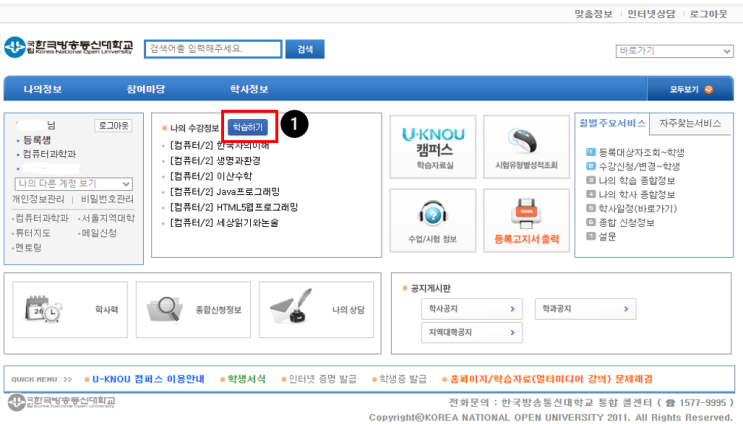Open 개인정보관리 link
The height and width of the screenshot is (424, 743).
click(x=38, y=199)
